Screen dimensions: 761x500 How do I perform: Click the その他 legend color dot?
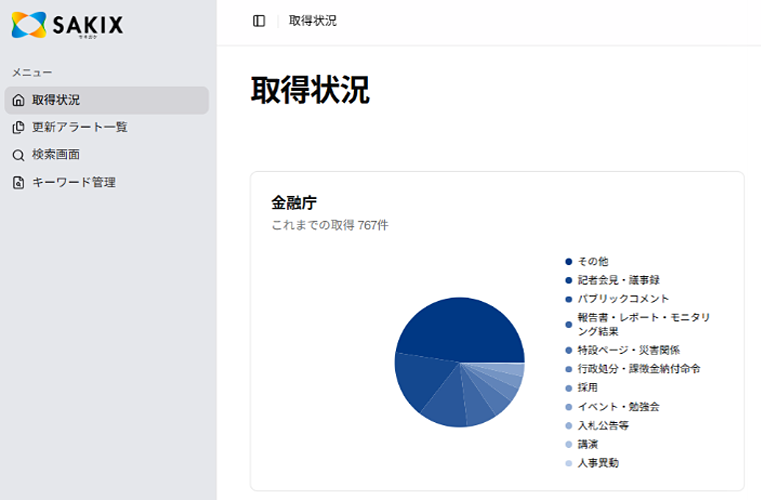569,262
